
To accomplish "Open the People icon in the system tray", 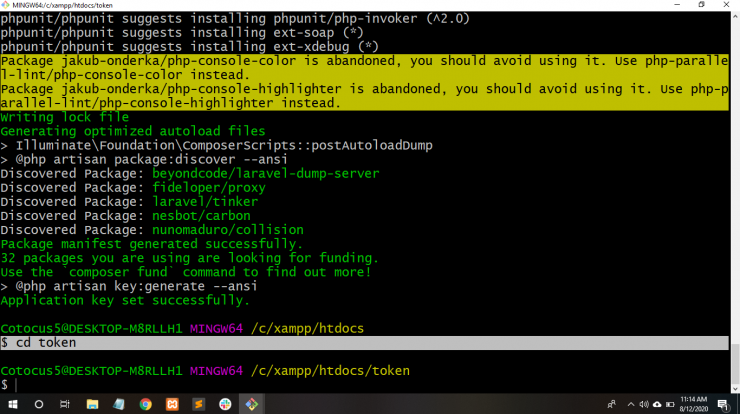I will pyautogui.click(x=612, y=404).
